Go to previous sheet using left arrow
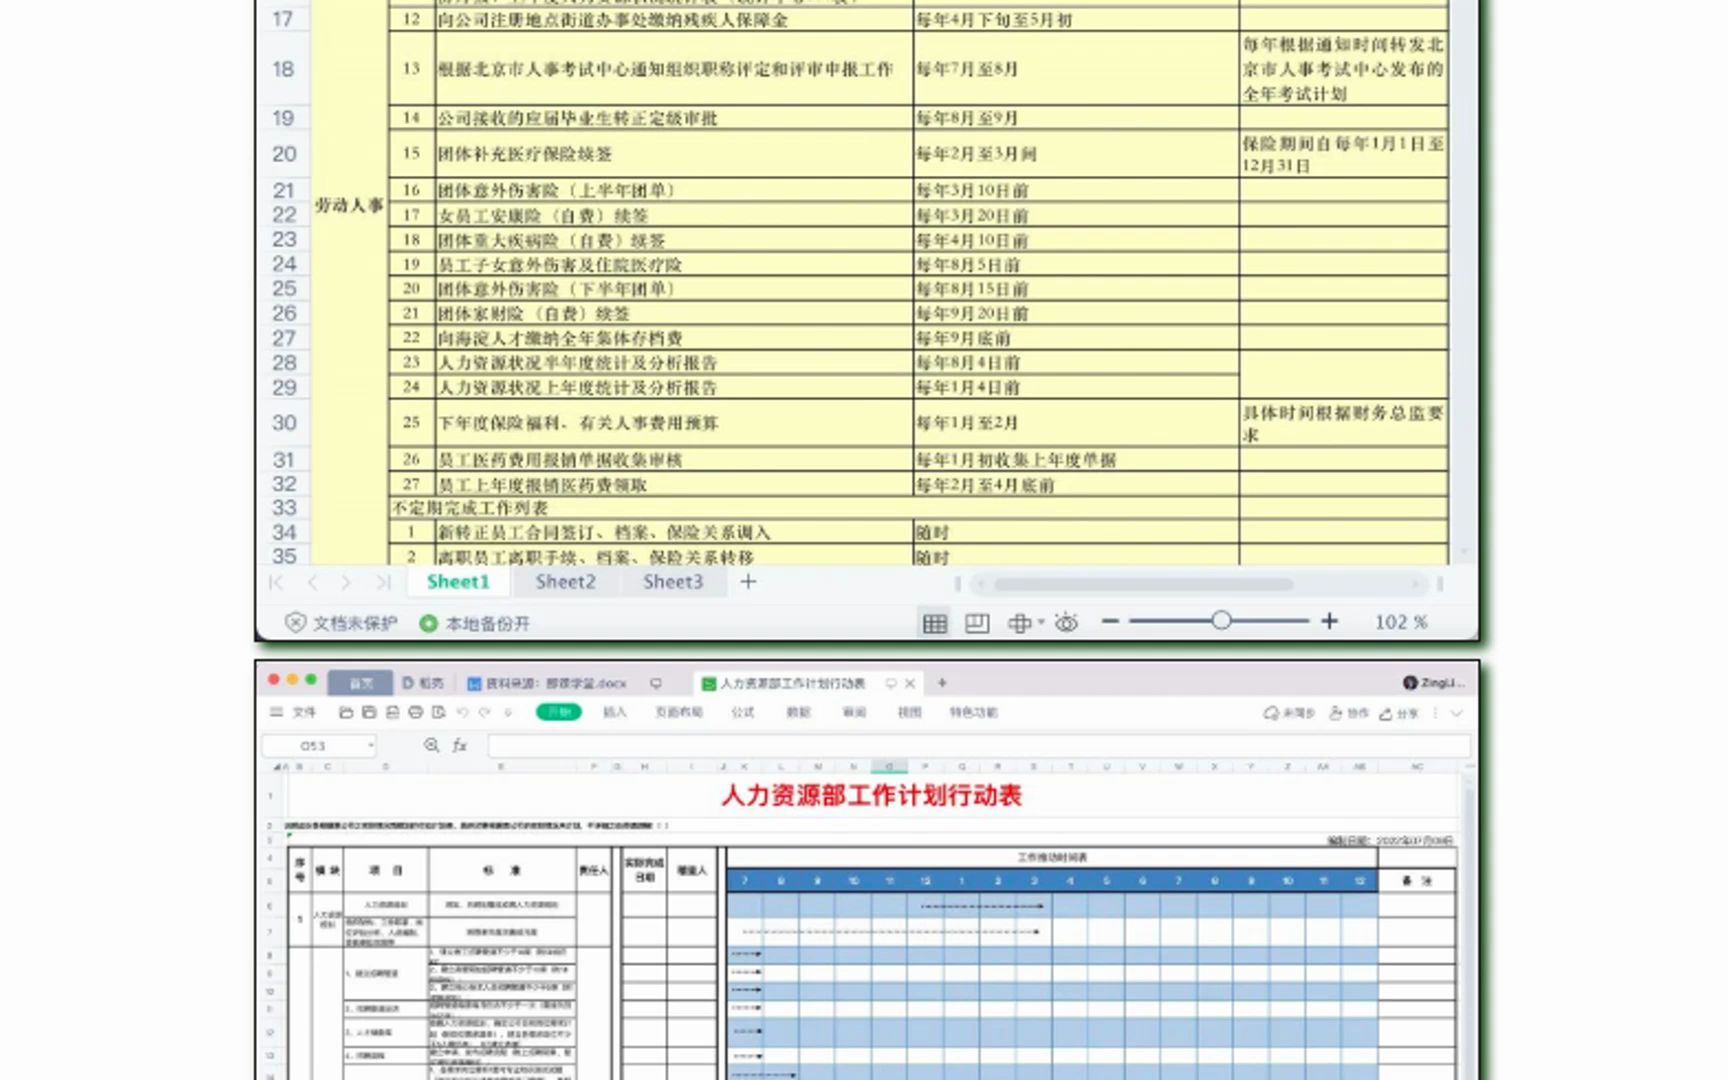This screenshot has height=1080, width=1728. click(x=312, y=582)
